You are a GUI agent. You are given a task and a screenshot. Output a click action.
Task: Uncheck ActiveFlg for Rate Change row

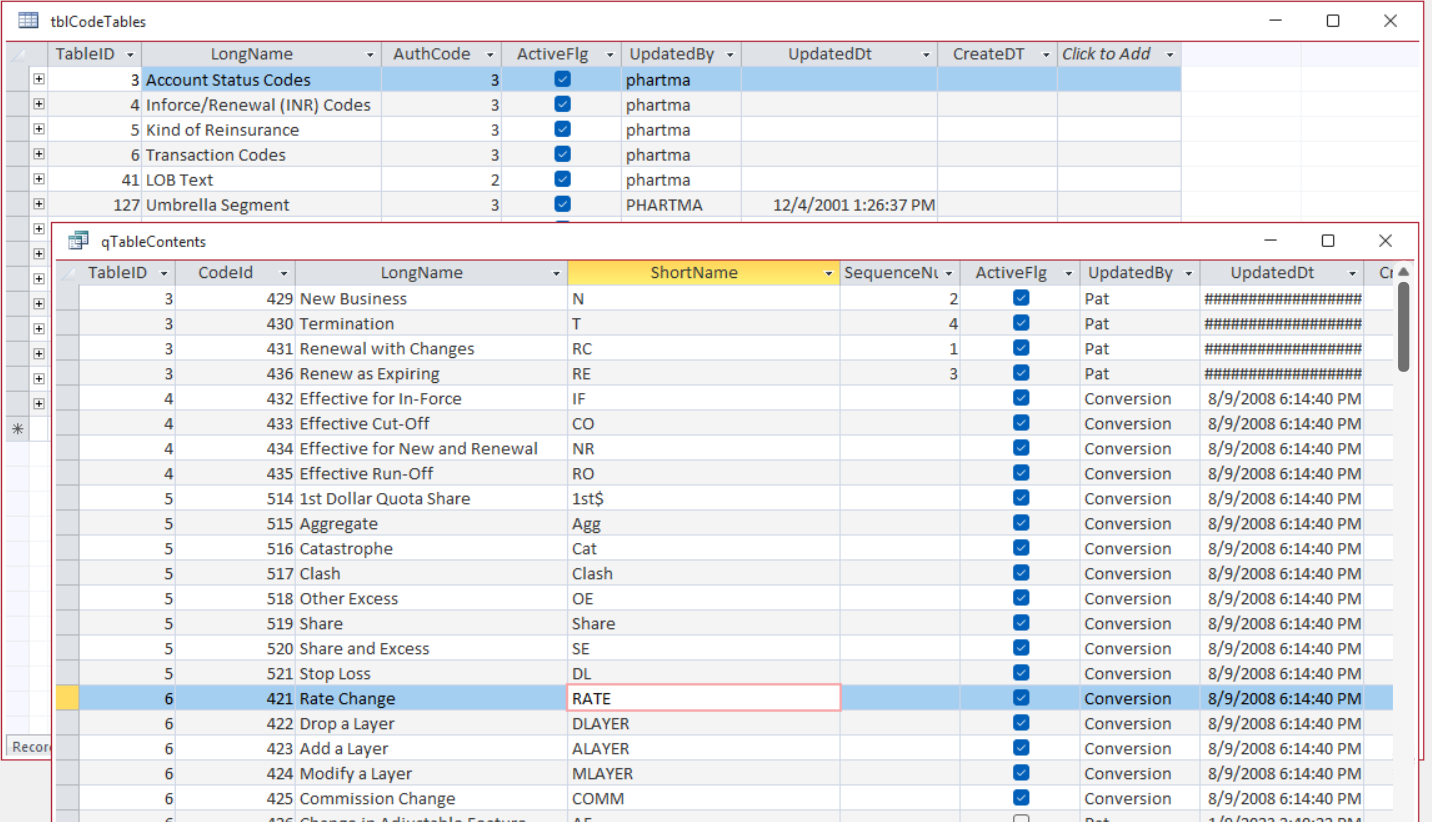[x=1021, y=698]
